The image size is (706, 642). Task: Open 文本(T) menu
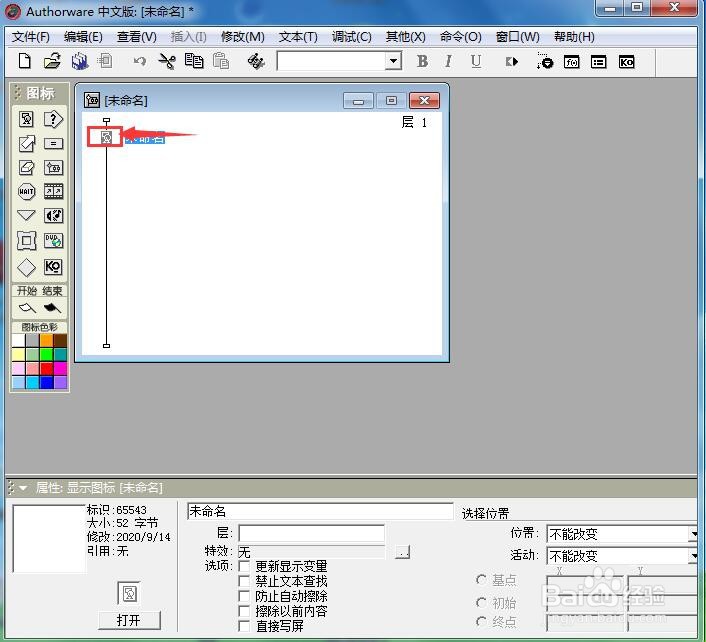[298, 37]
